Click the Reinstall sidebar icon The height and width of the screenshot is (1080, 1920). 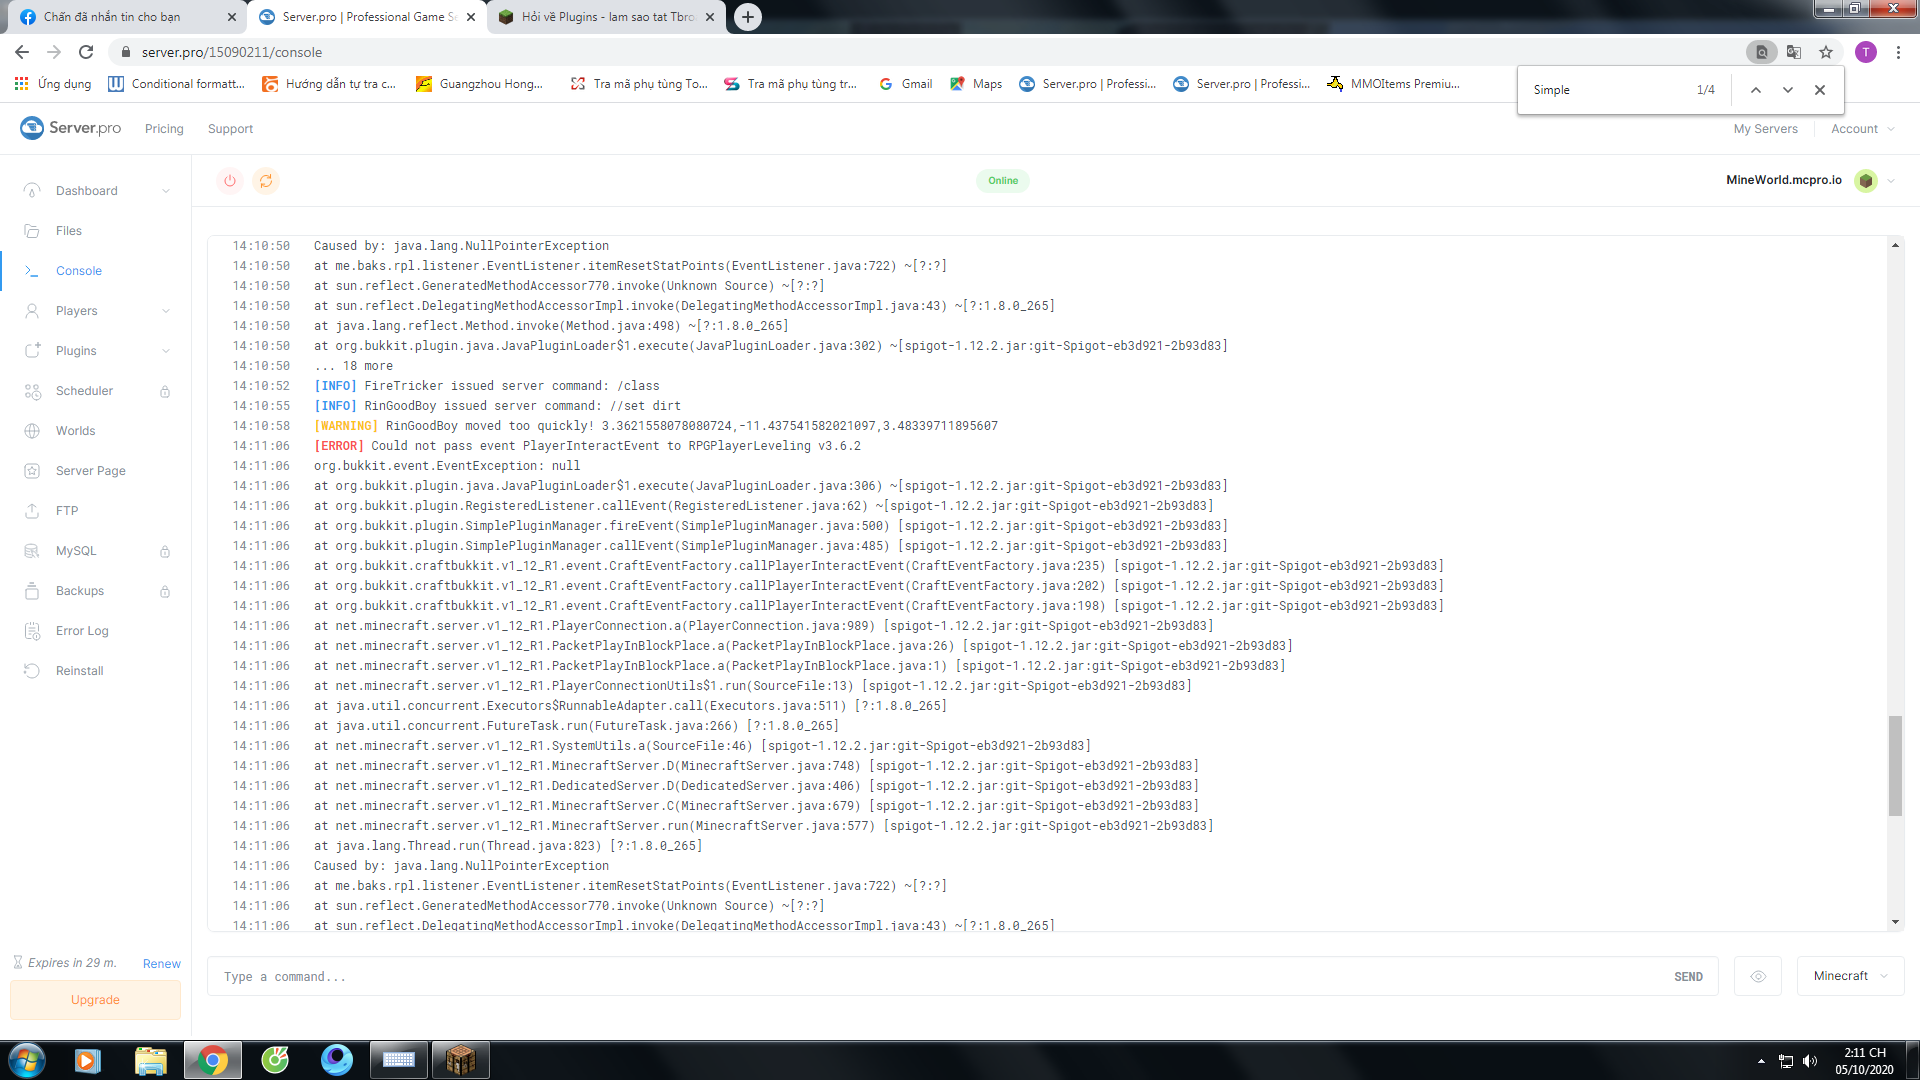pos(33,671)
